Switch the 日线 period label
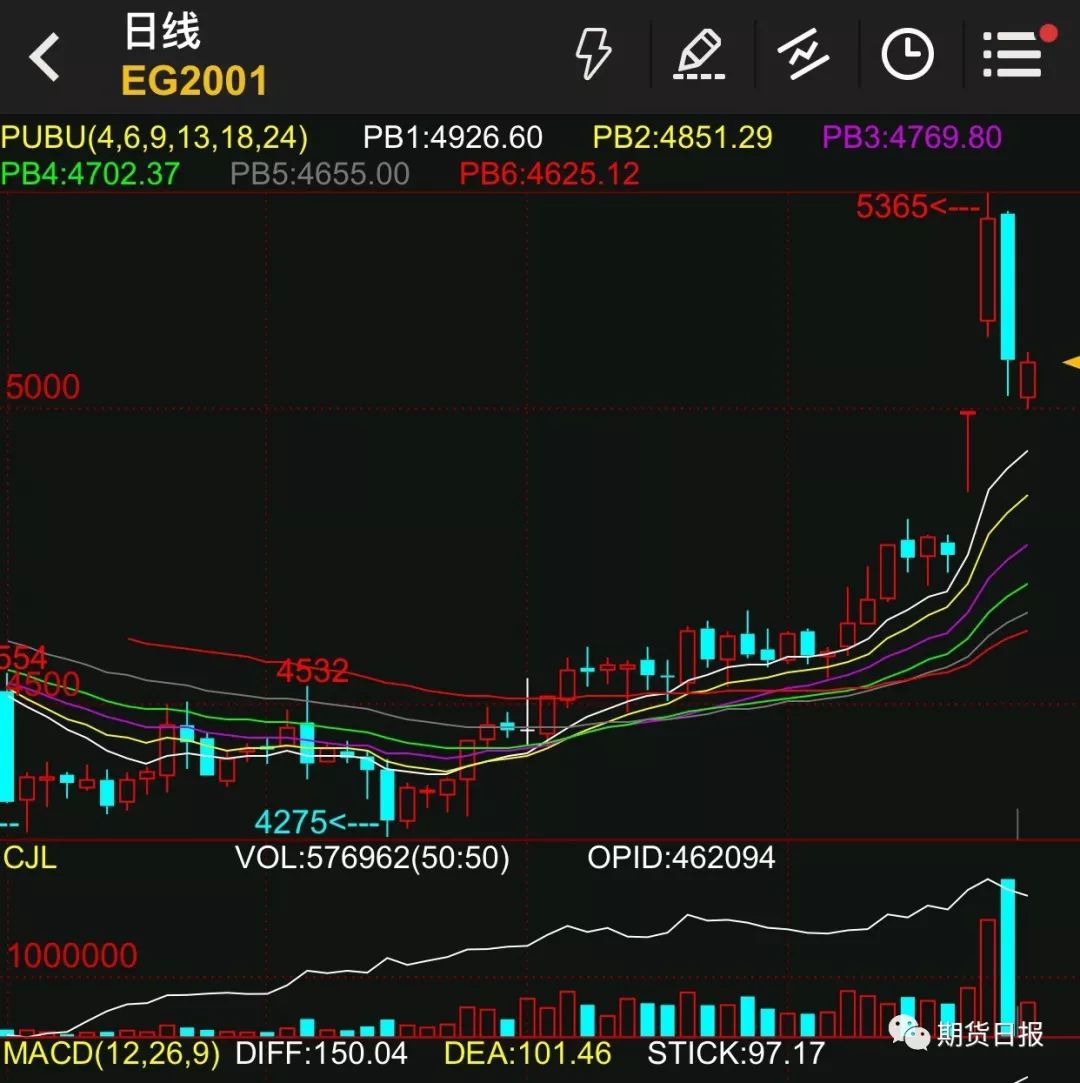 (x=162, y=32)
